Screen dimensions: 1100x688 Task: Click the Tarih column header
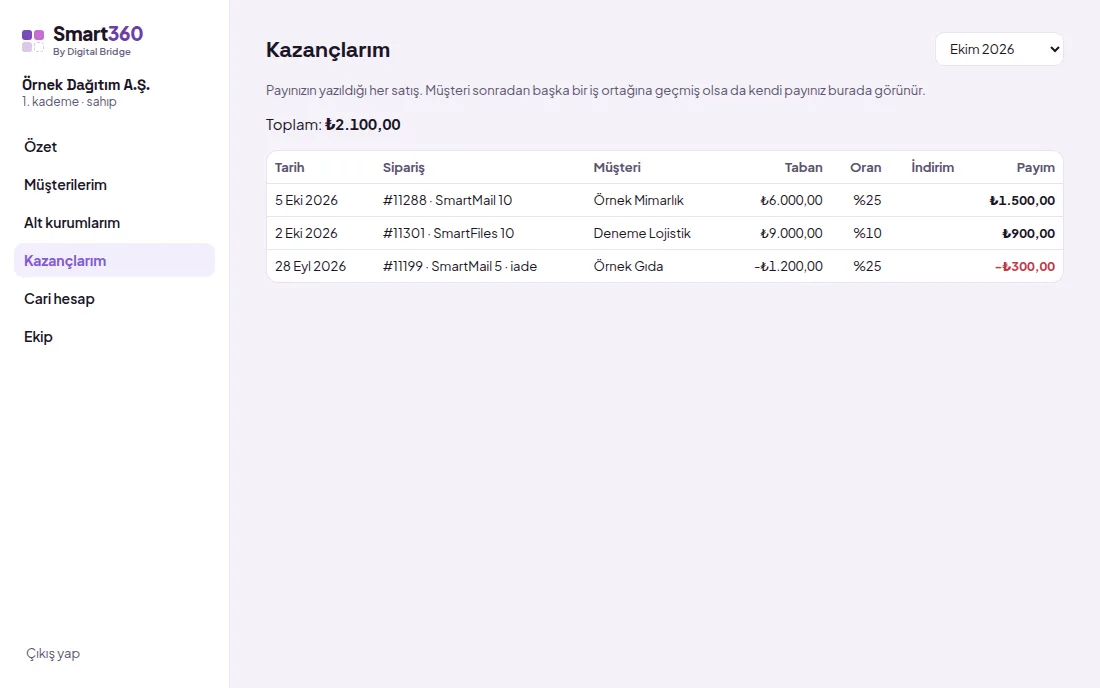click(x=289, y=167)
